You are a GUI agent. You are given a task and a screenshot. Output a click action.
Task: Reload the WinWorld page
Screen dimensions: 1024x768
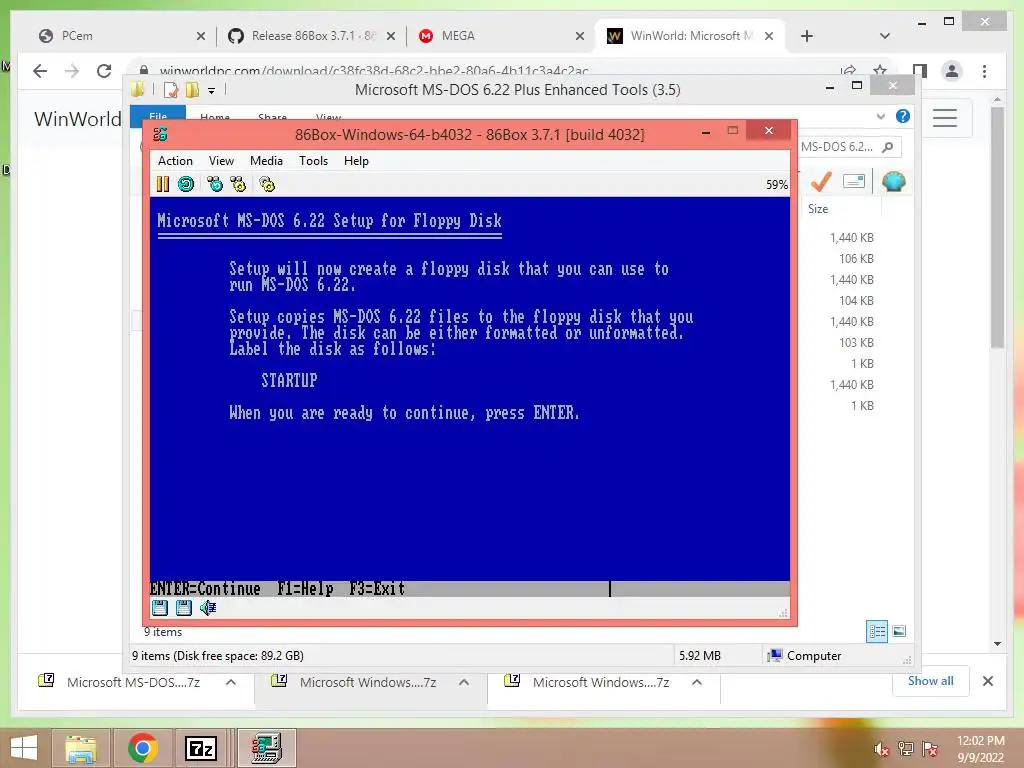(x=104, y=71)
